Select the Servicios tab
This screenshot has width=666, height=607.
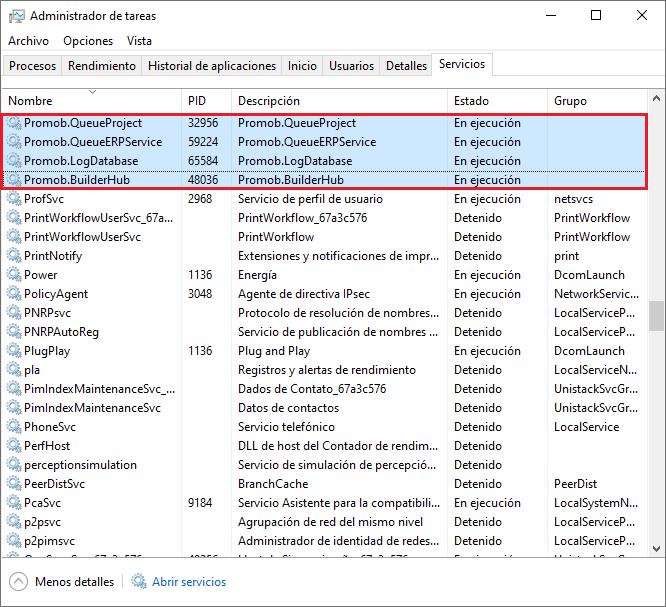pyautogui.click(x=462, y=64)
